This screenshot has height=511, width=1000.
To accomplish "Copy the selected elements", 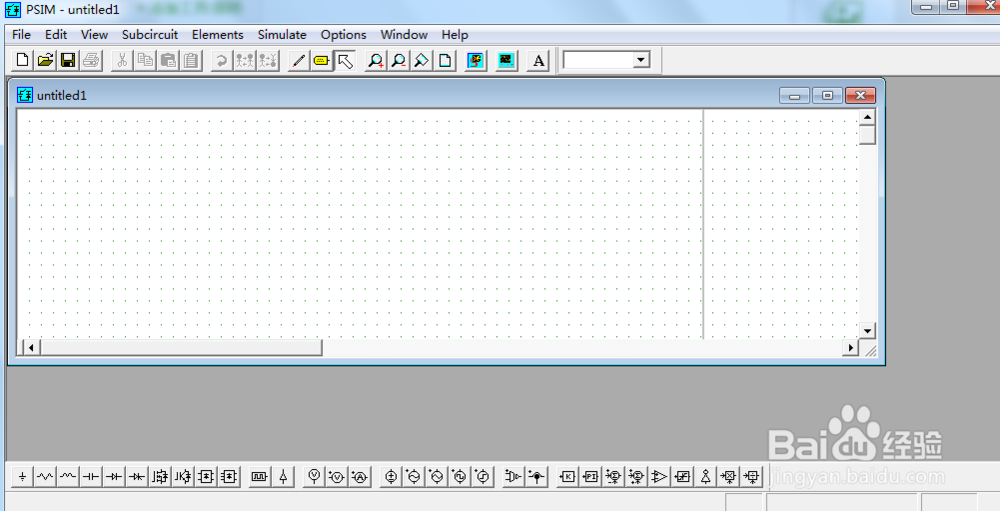I will click(x=145, y=61).
